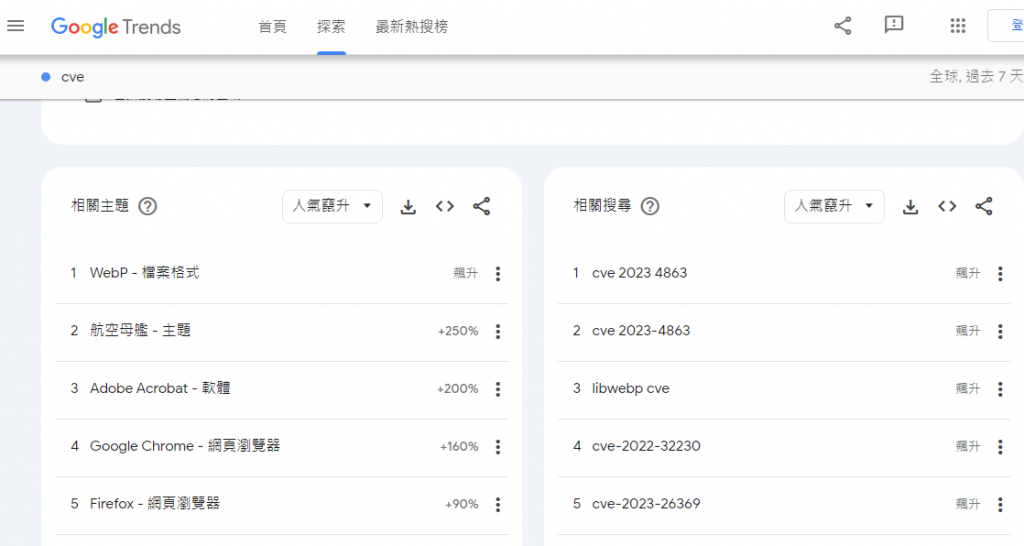Go to the 首頁 tab
The height and width of the screenshot is (546, 1024).
coord(272,27)
